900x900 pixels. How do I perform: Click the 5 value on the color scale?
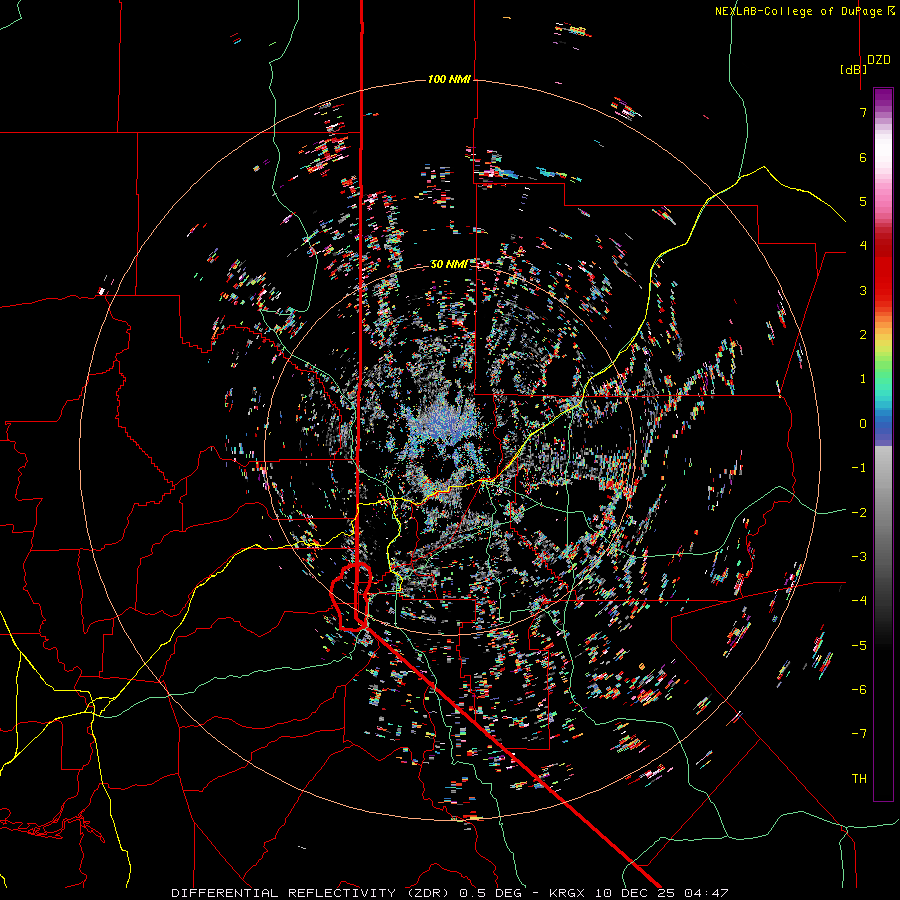863,201
